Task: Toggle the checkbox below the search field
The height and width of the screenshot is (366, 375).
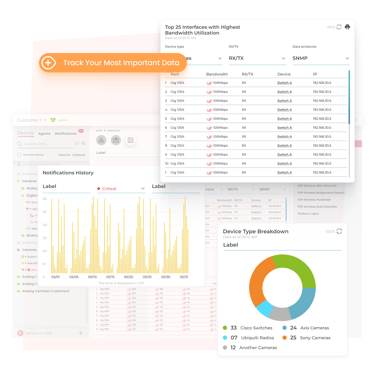Action: [19, 155]
